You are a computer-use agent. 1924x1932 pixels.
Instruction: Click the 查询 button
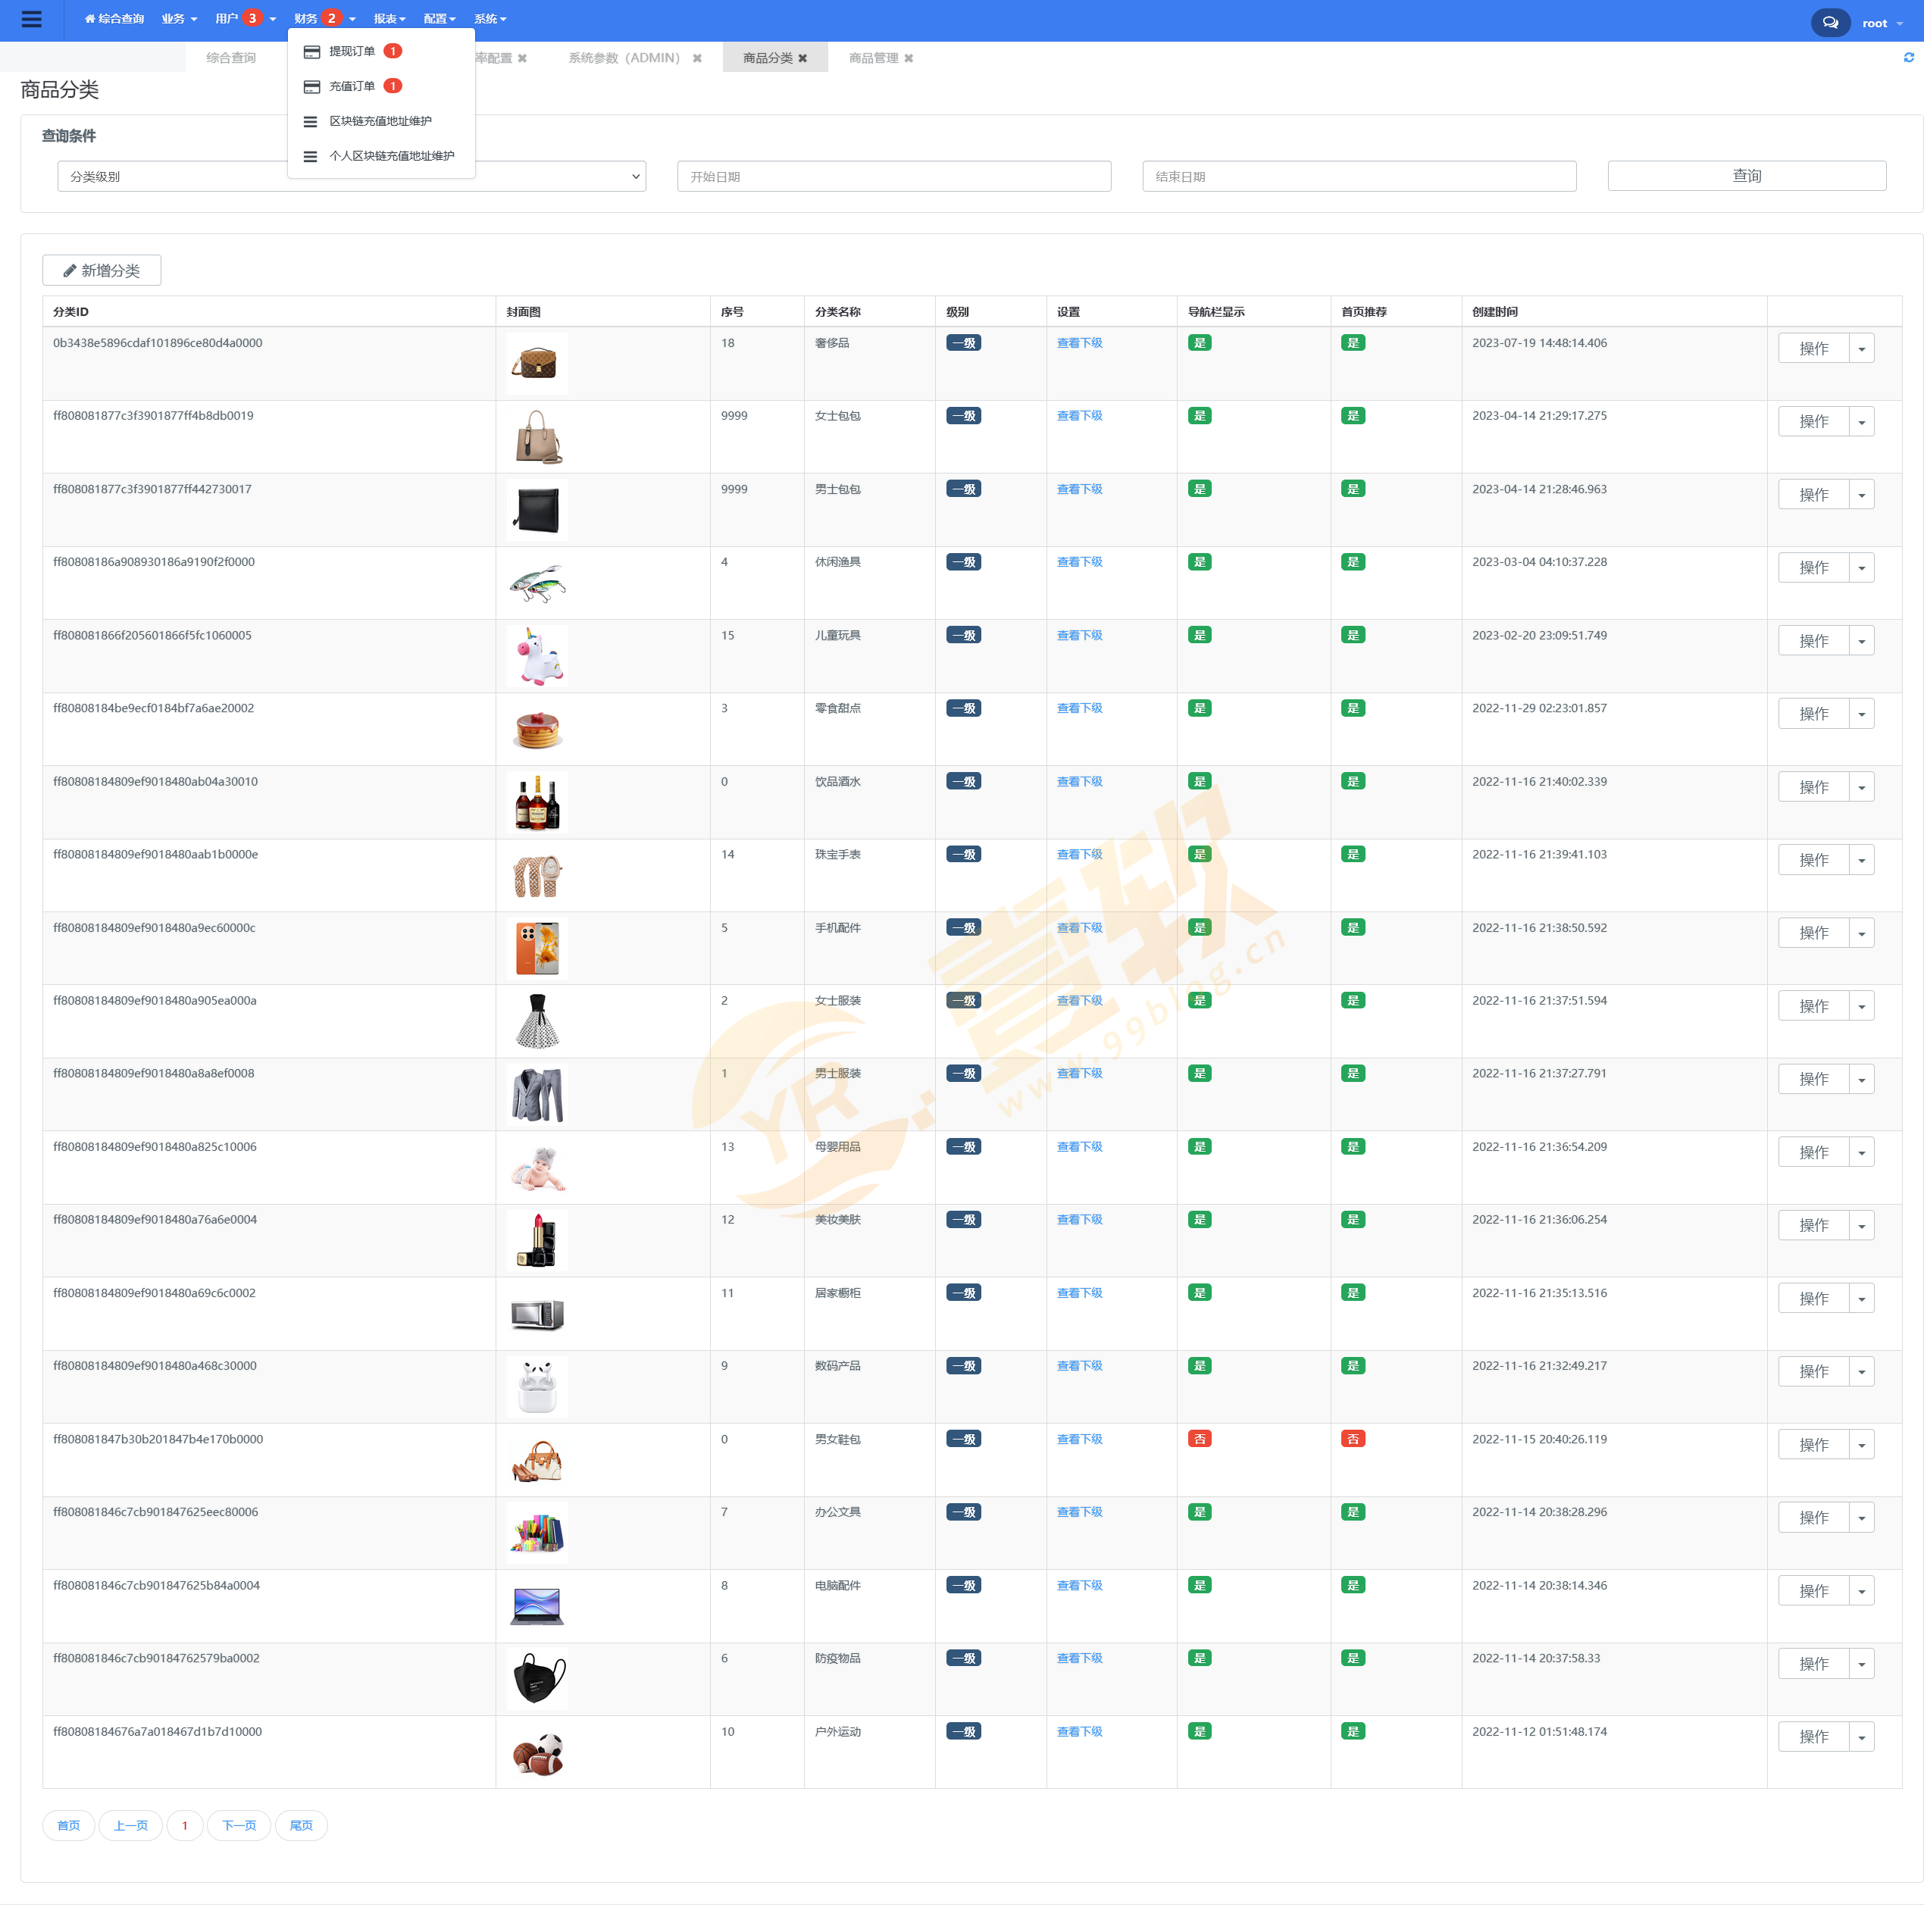coord(1746,176)
